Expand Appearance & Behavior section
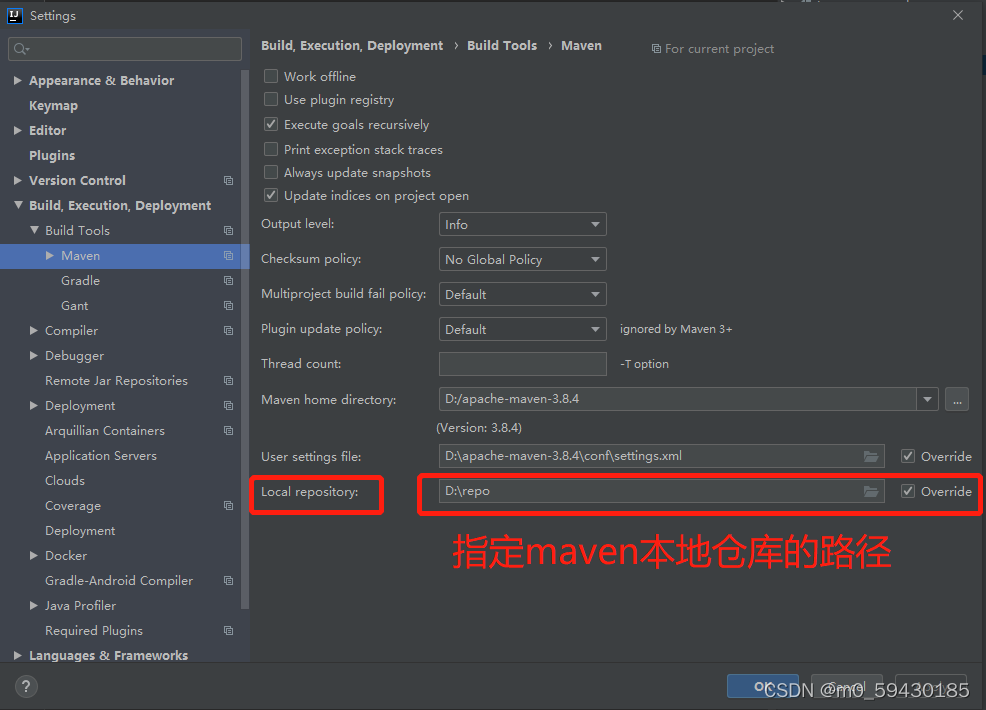986x710 pixels. point(18,80)
